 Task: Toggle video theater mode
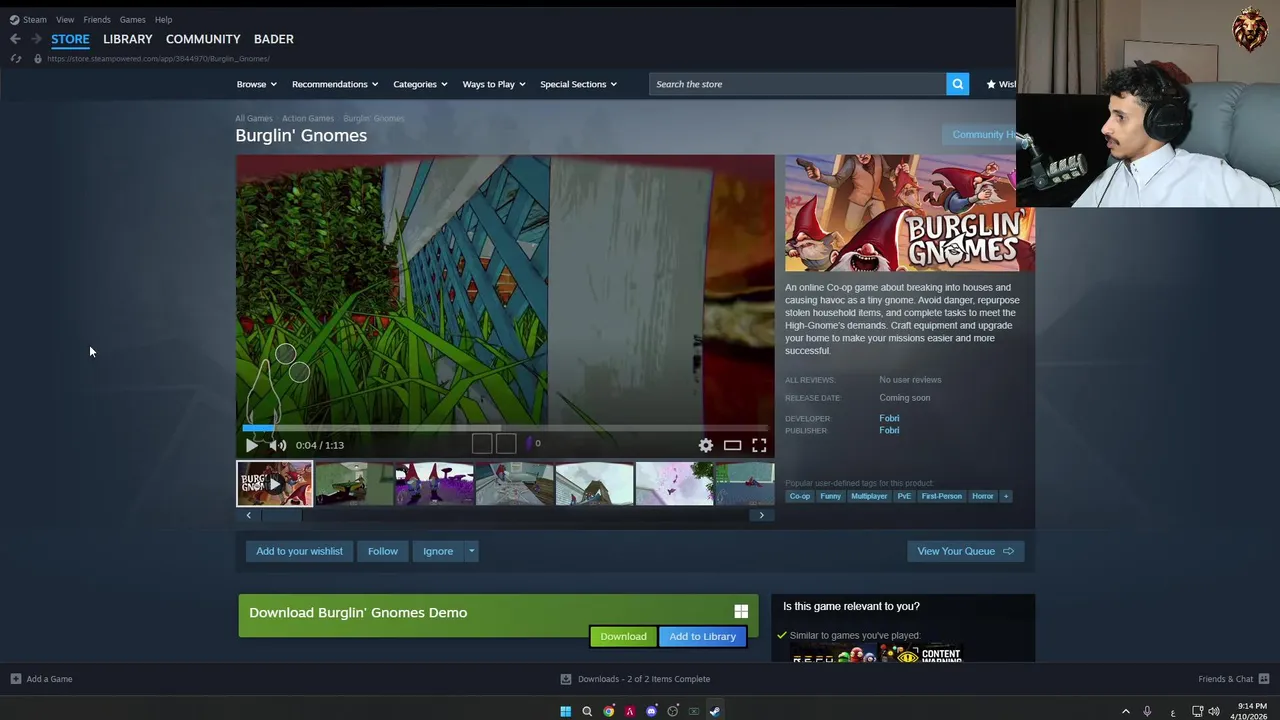[x=732, y=445]
